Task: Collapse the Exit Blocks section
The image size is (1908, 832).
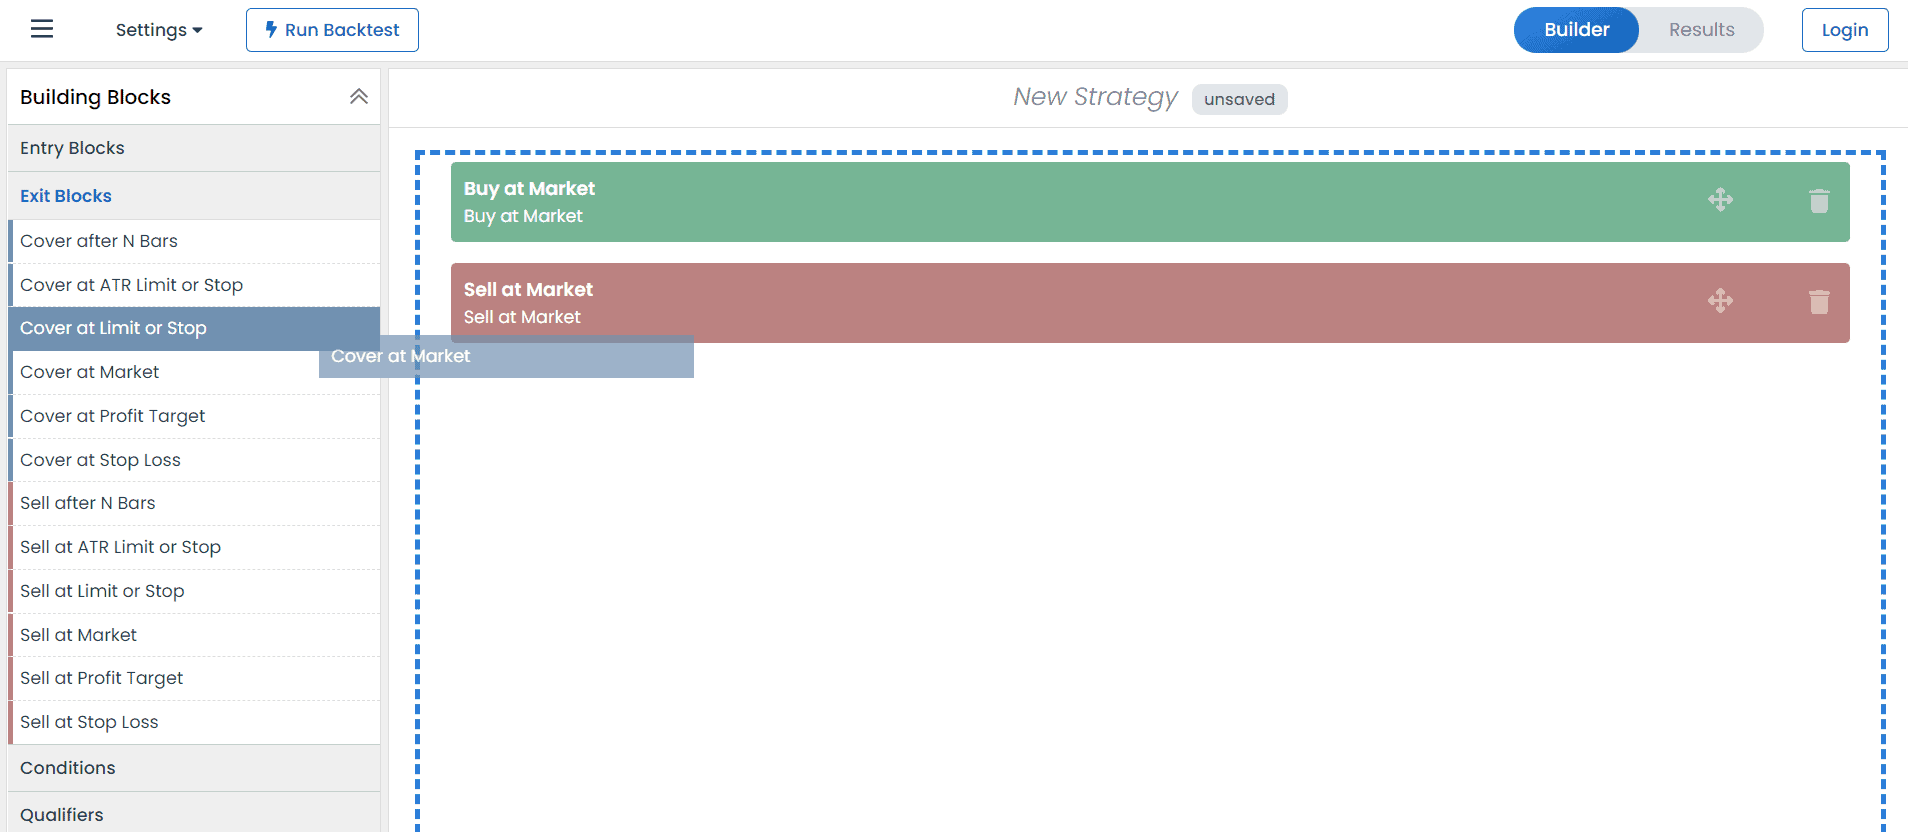Action: [66, 196]
